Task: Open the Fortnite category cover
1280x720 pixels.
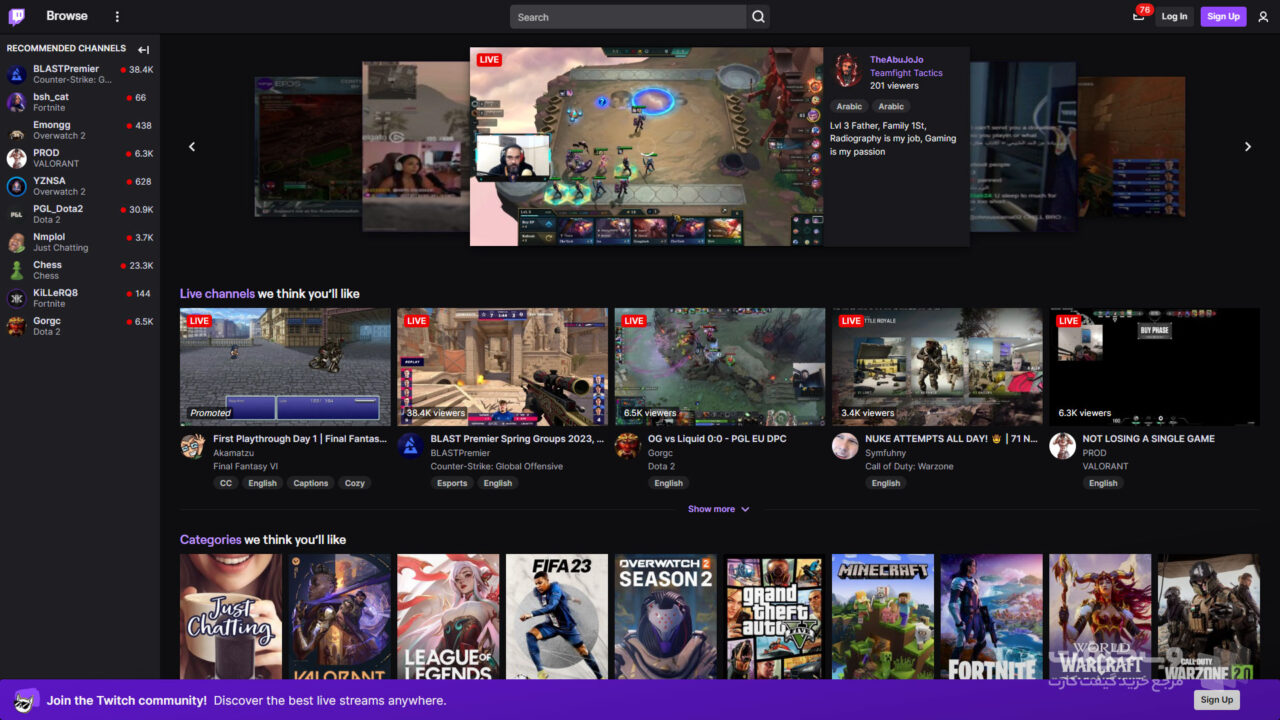Action: (x=992, y=617)
